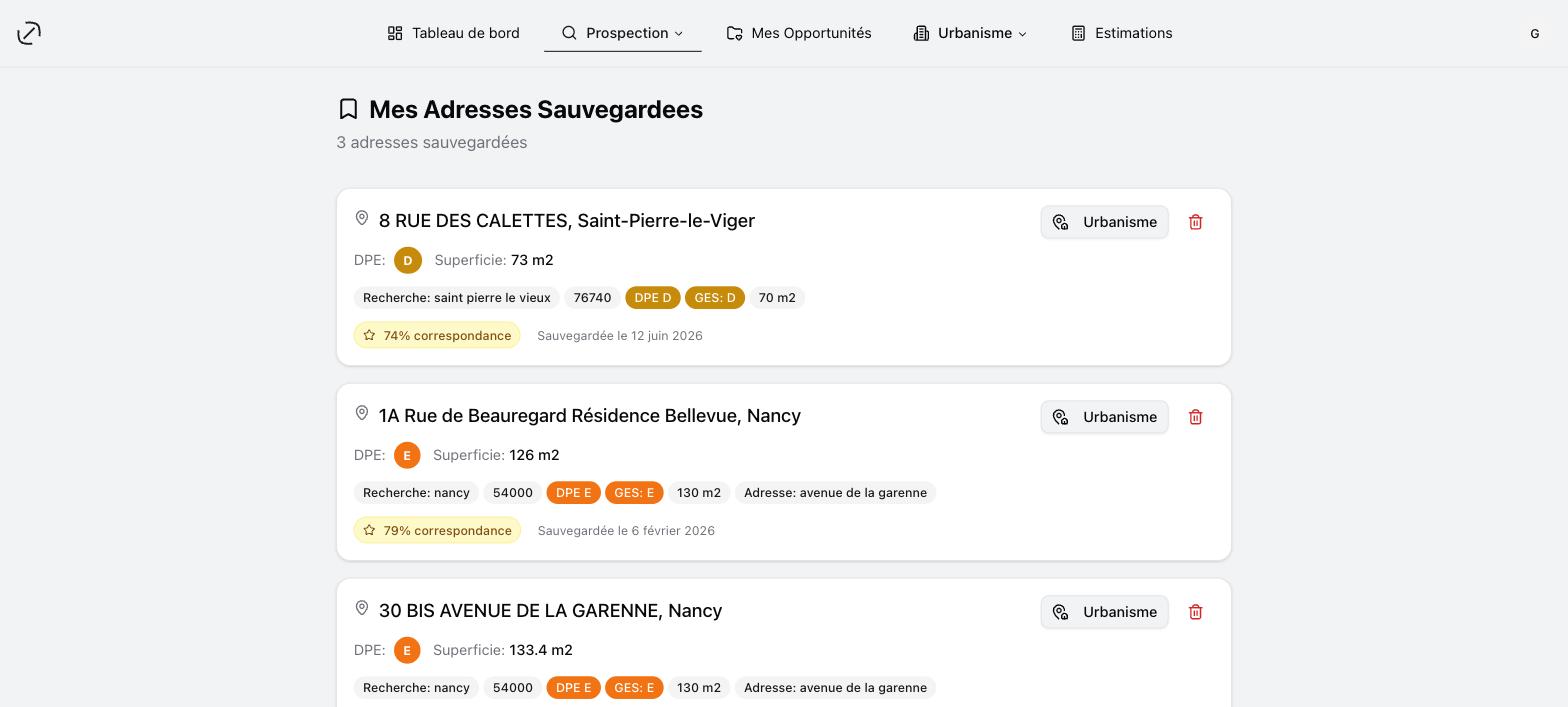The height and width of the screenshot is (707, 1568).
Task: Click the Prospection search icon
Action: point(569,33)
